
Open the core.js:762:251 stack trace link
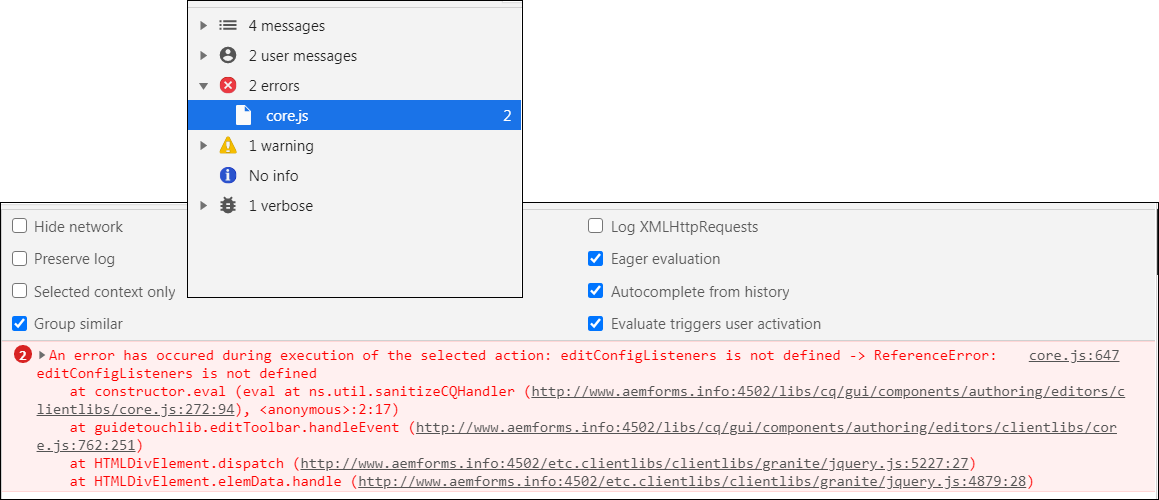(x=577, y=436)
